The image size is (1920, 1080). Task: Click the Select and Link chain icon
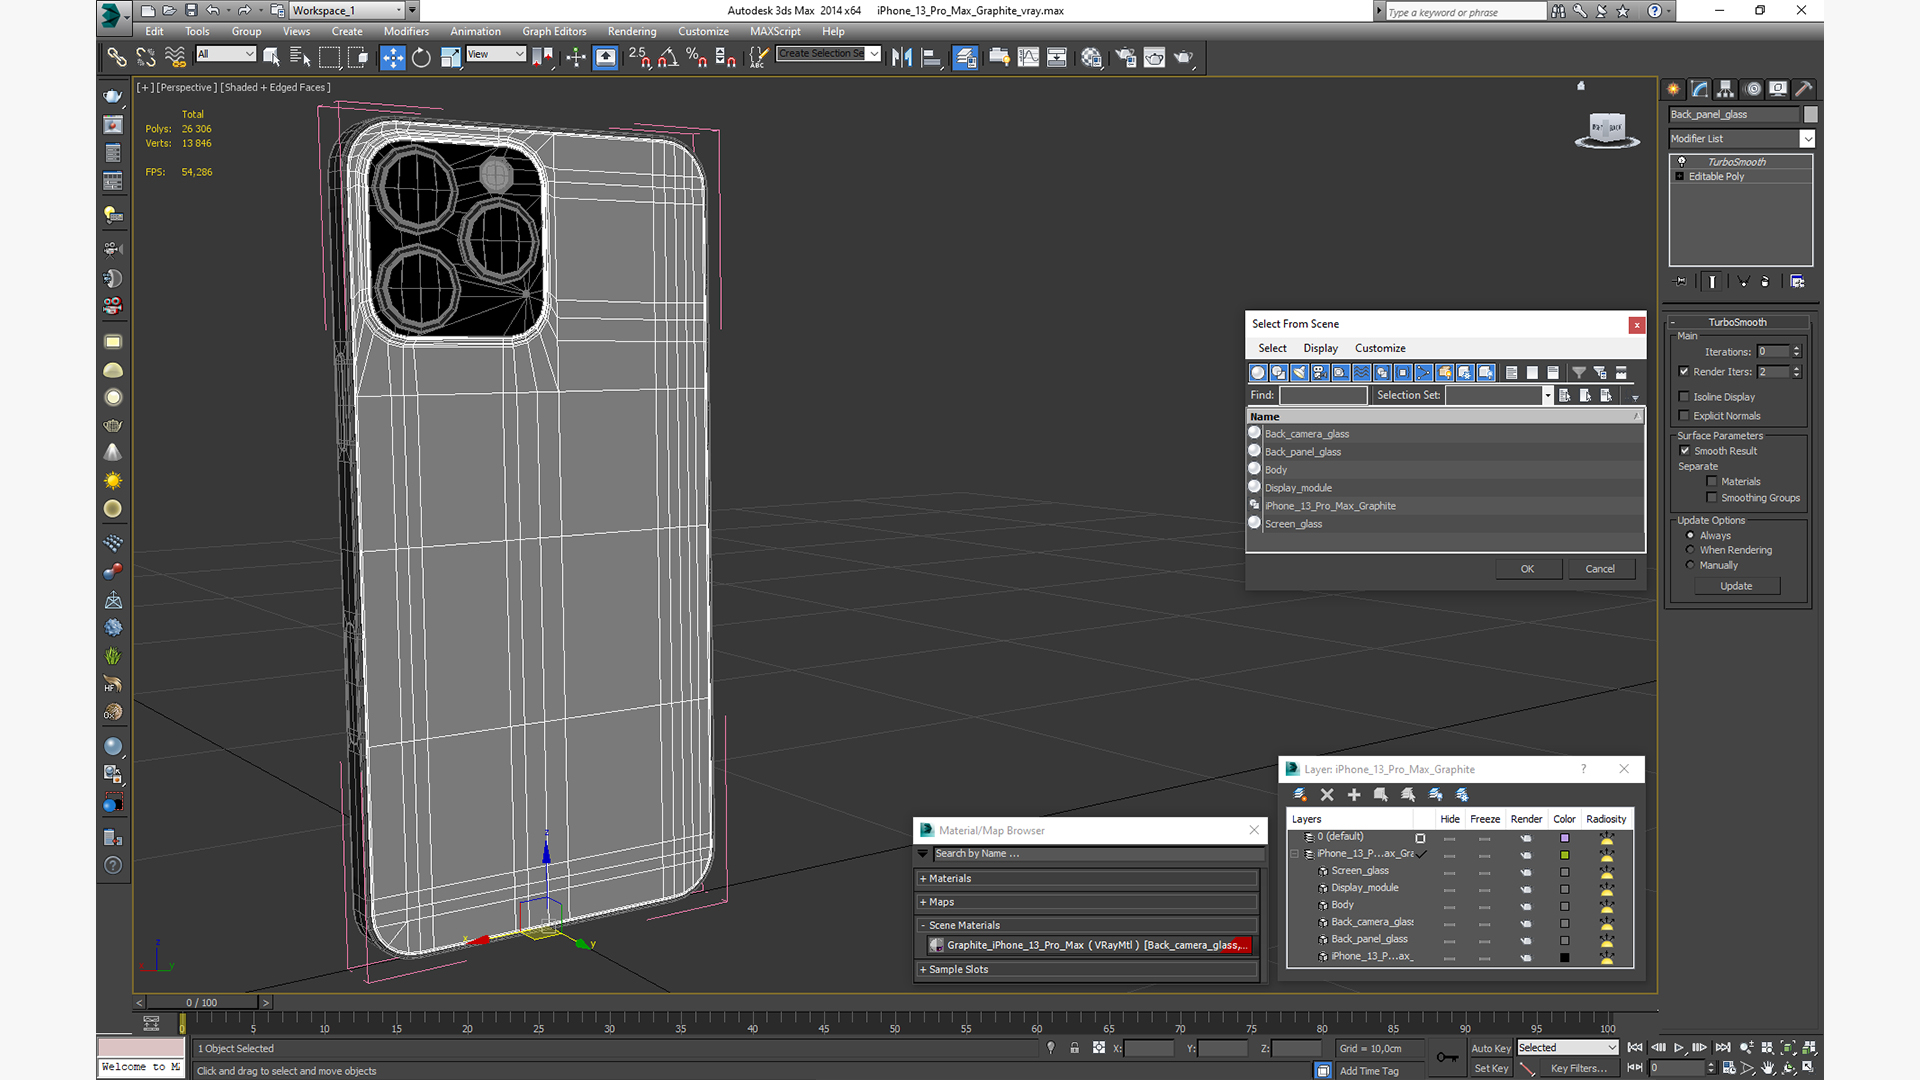(117, 58)
